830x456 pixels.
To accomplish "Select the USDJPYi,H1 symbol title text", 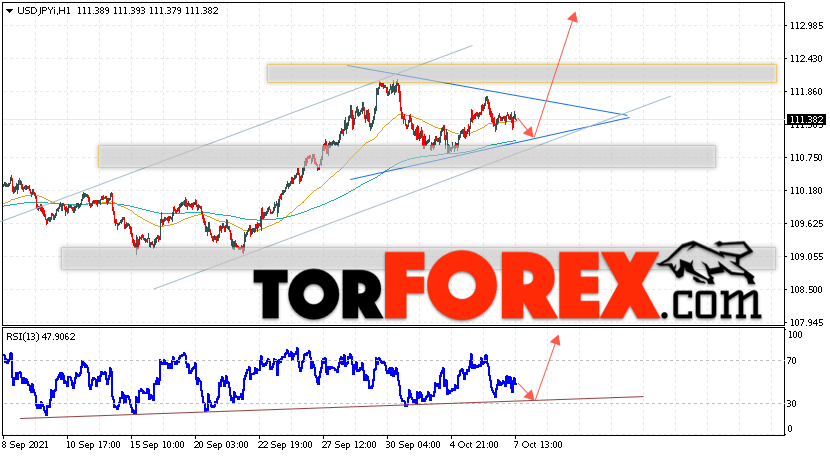I will pos(44,11).
